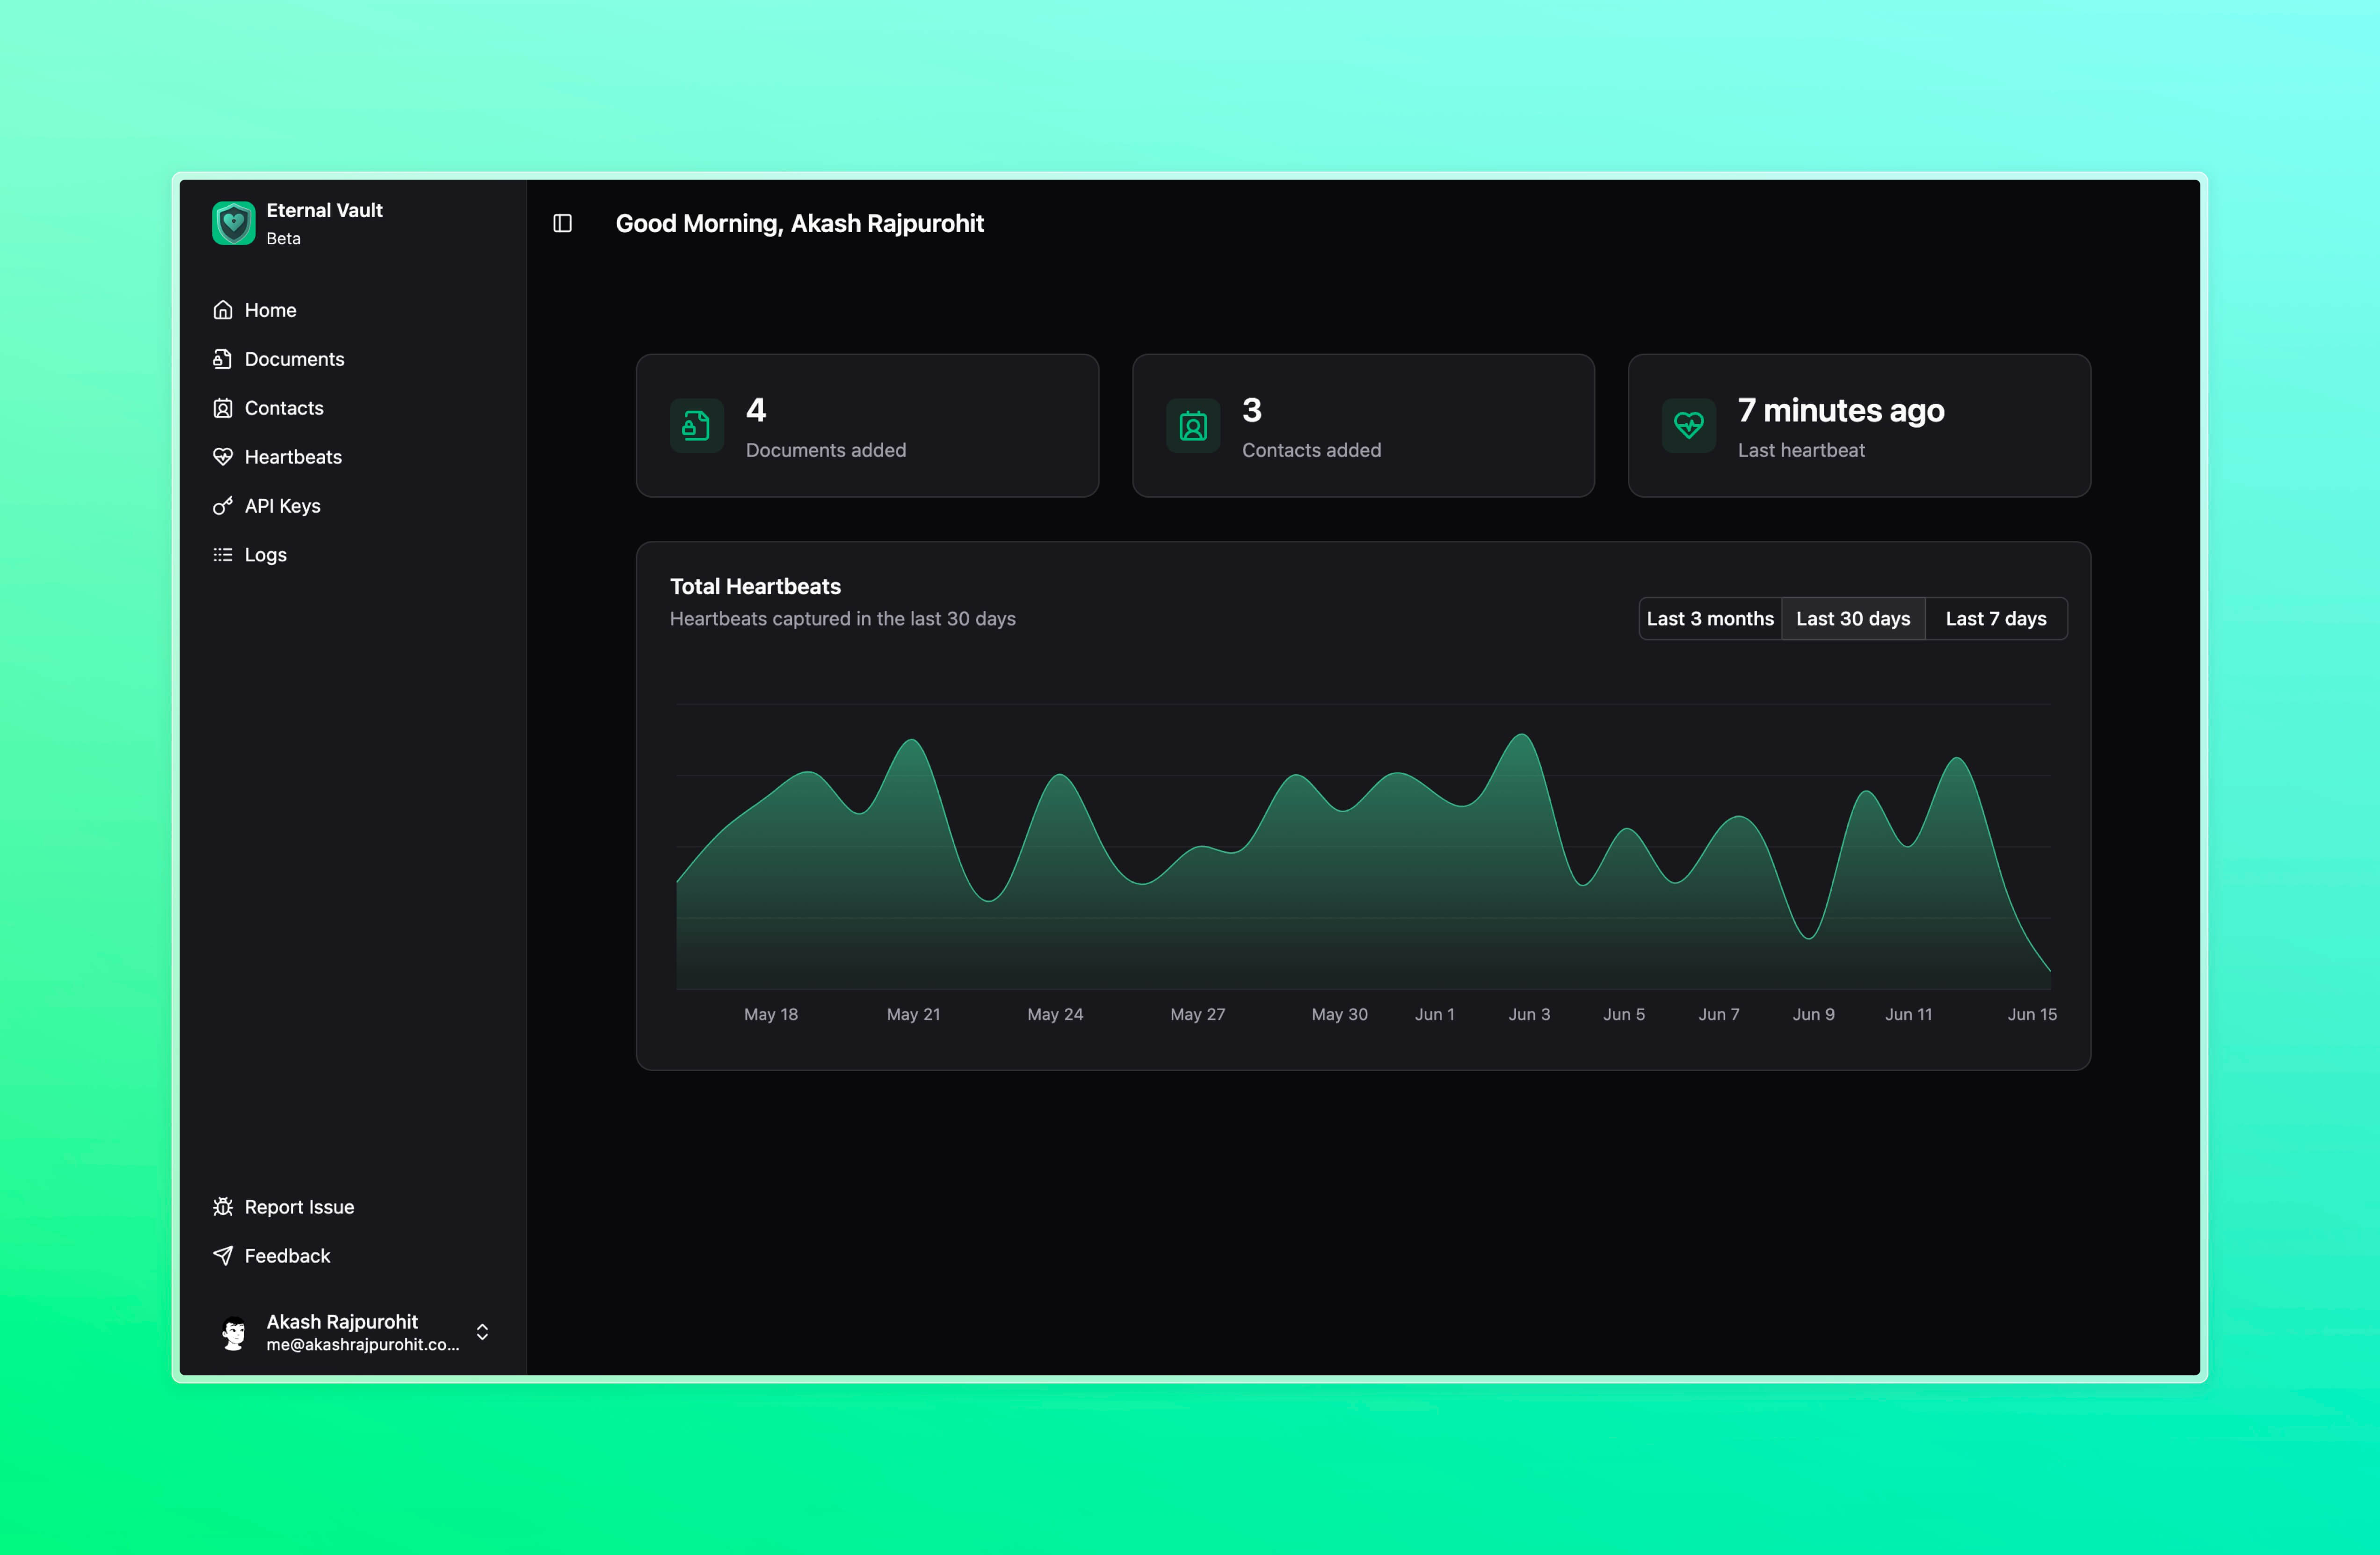Click the Jun 5 axis label
The height and width of the screenshot is (1555, 2380).
click(x=1624, y=1014)
